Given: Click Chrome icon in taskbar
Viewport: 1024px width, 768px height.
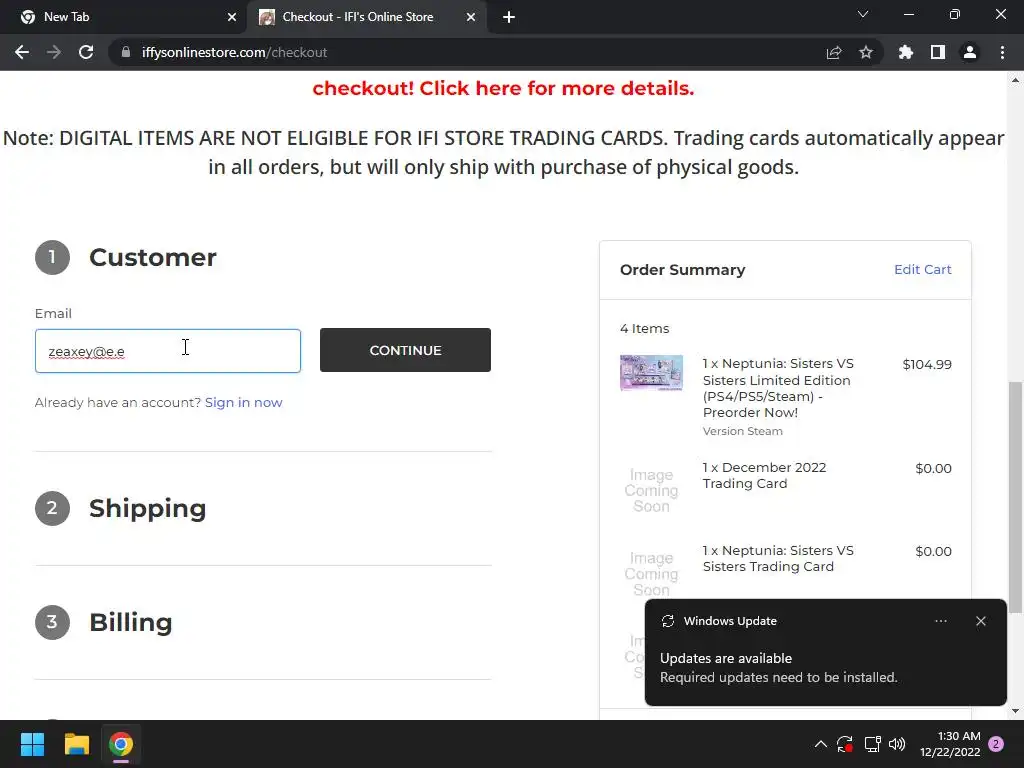Looking at the screenshot, I should pos(121,744).
